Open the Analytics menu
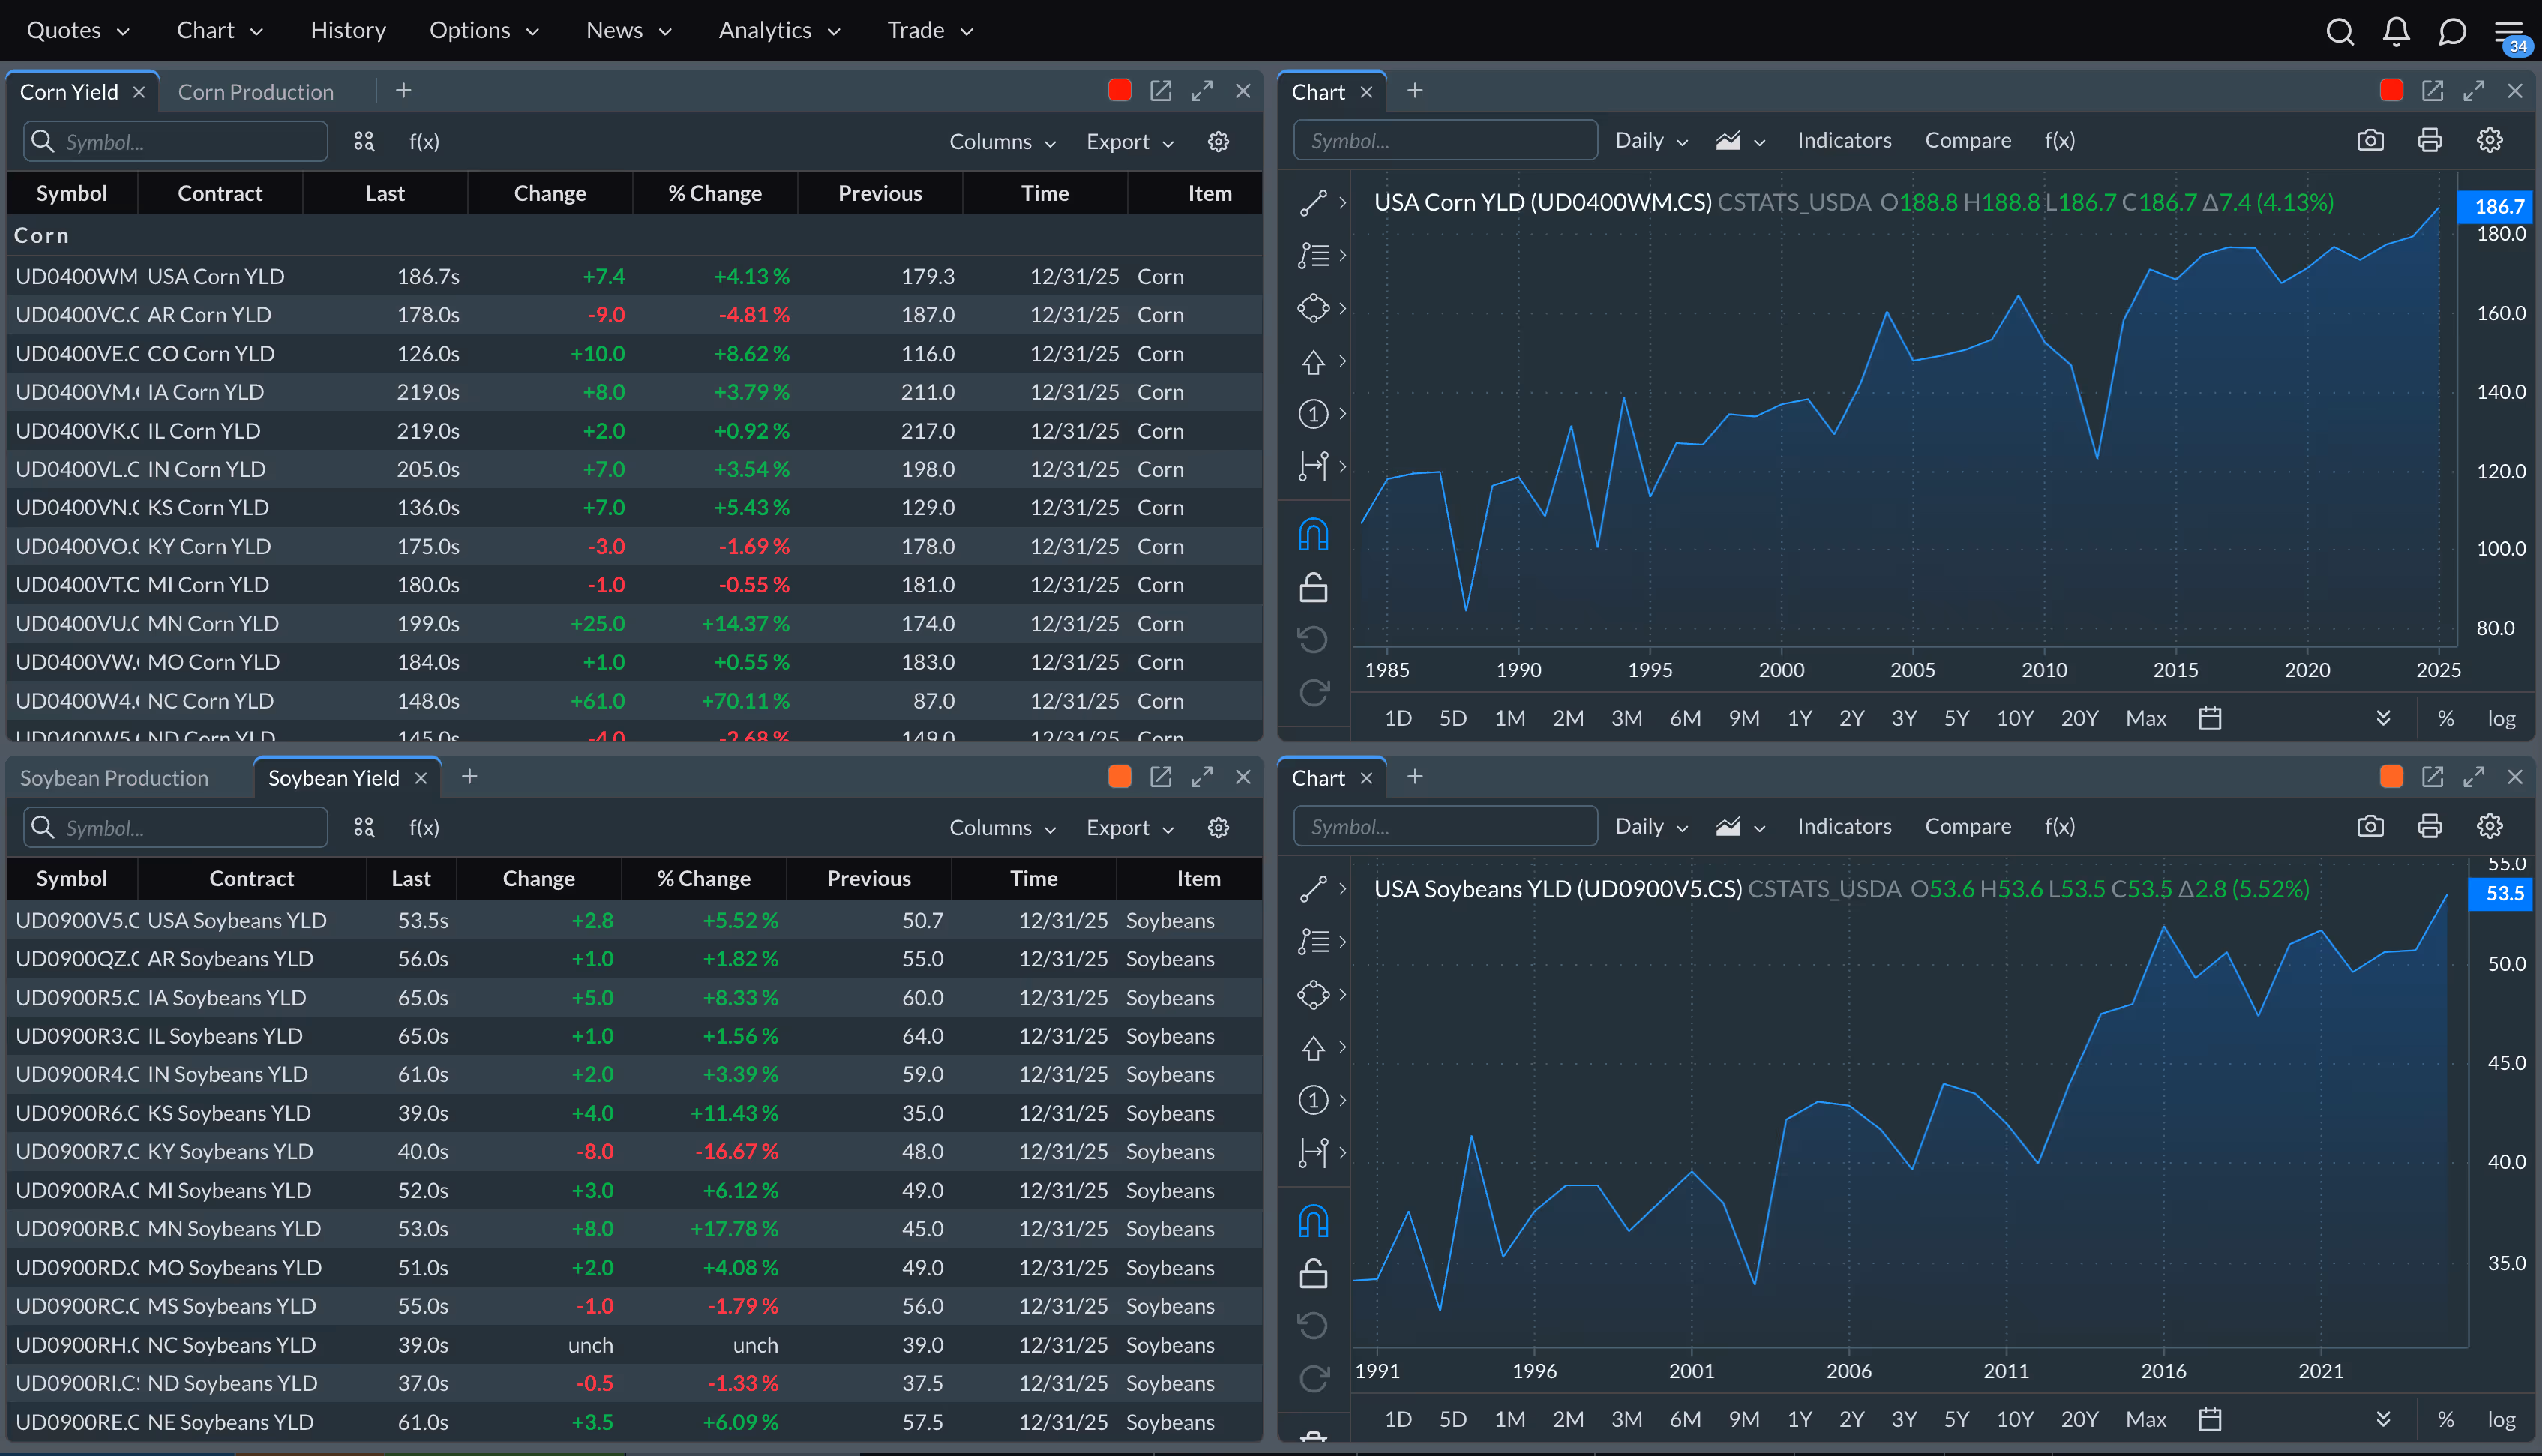2542x1456 pixels. (767, 30)
